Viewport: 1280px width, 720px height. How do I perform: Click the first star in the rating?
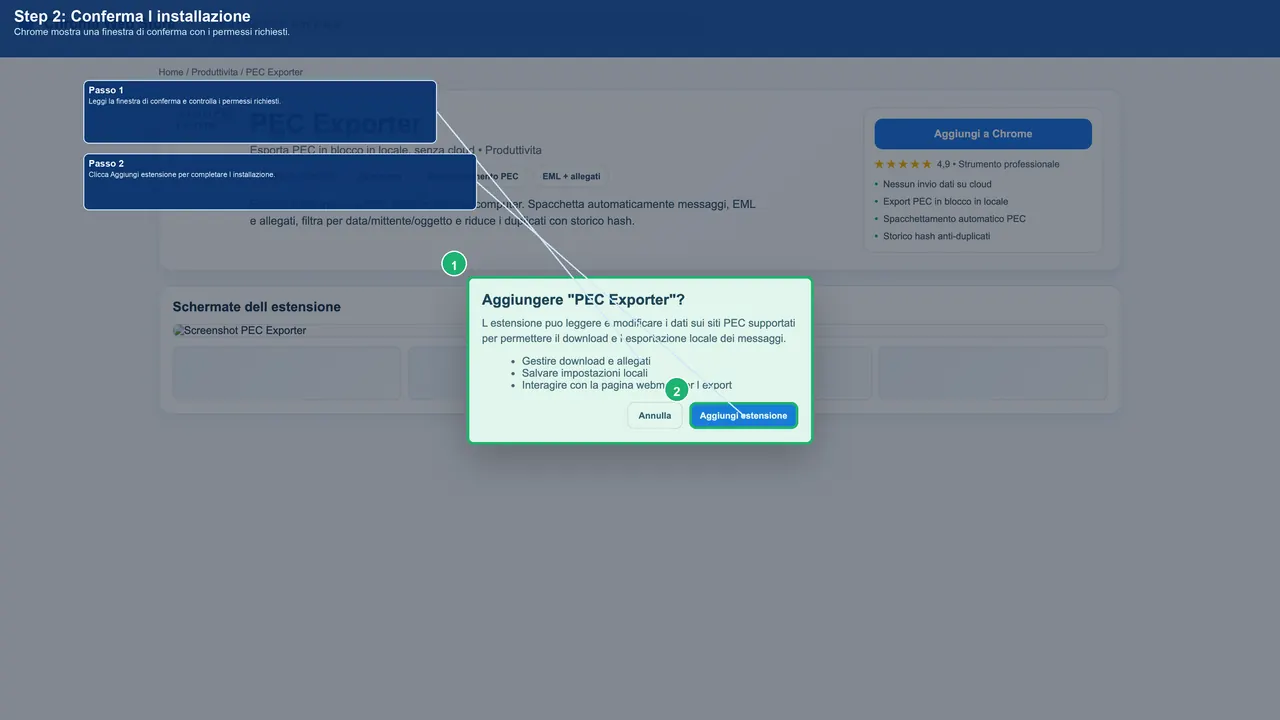(x=880, y=163)
